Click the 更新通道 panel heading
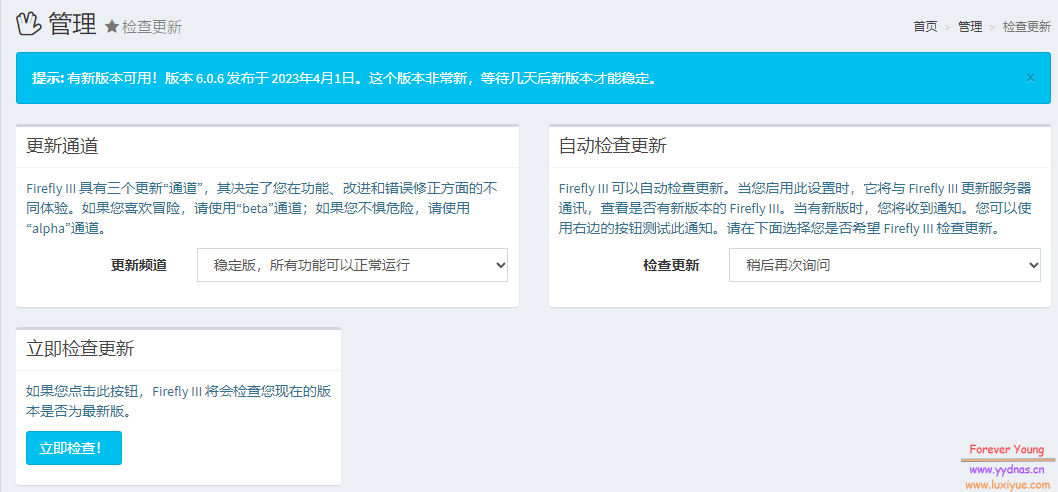1058x492 pixels. point(62,146)
